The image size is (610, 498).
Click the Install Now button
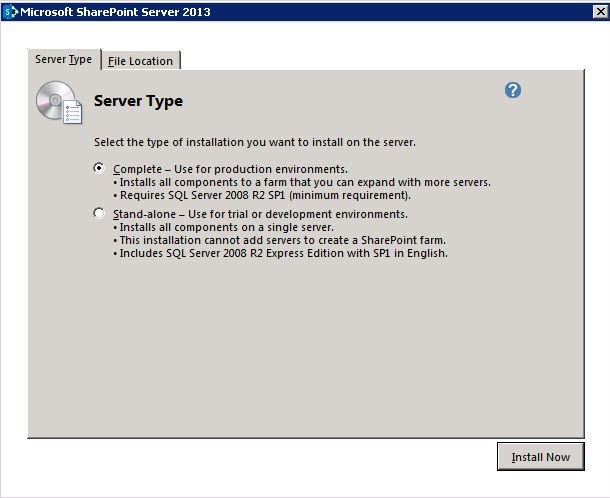click(x=541, y=457)
